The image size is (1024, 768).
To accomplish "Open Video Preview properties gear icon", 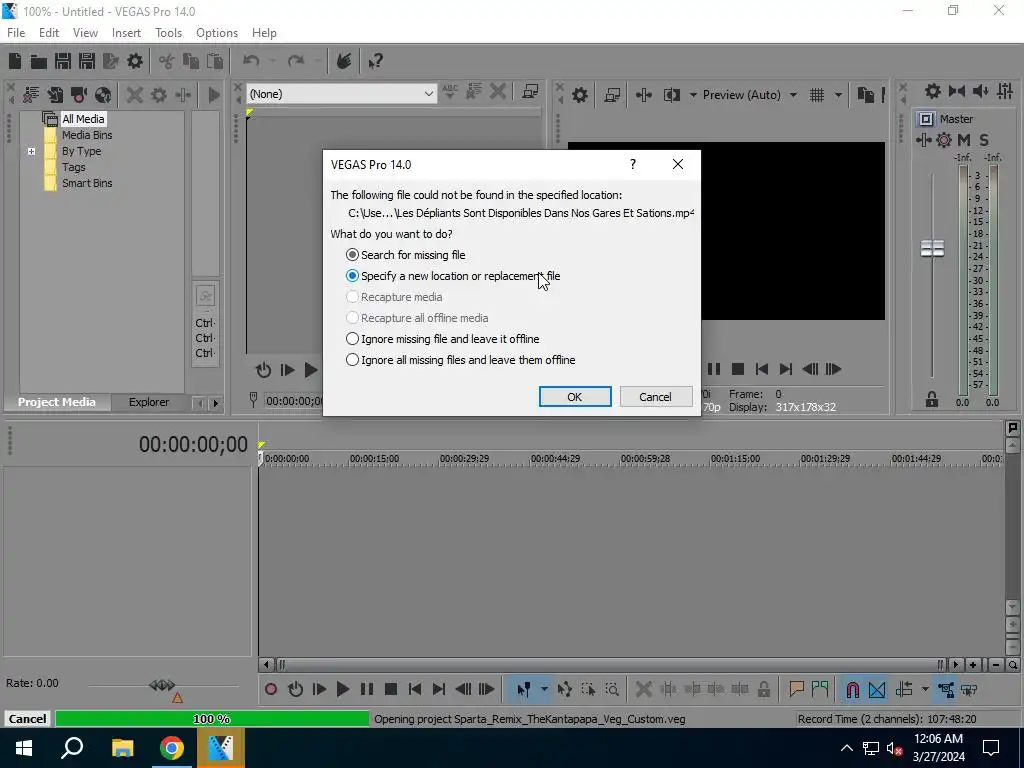I will (580, 95).
